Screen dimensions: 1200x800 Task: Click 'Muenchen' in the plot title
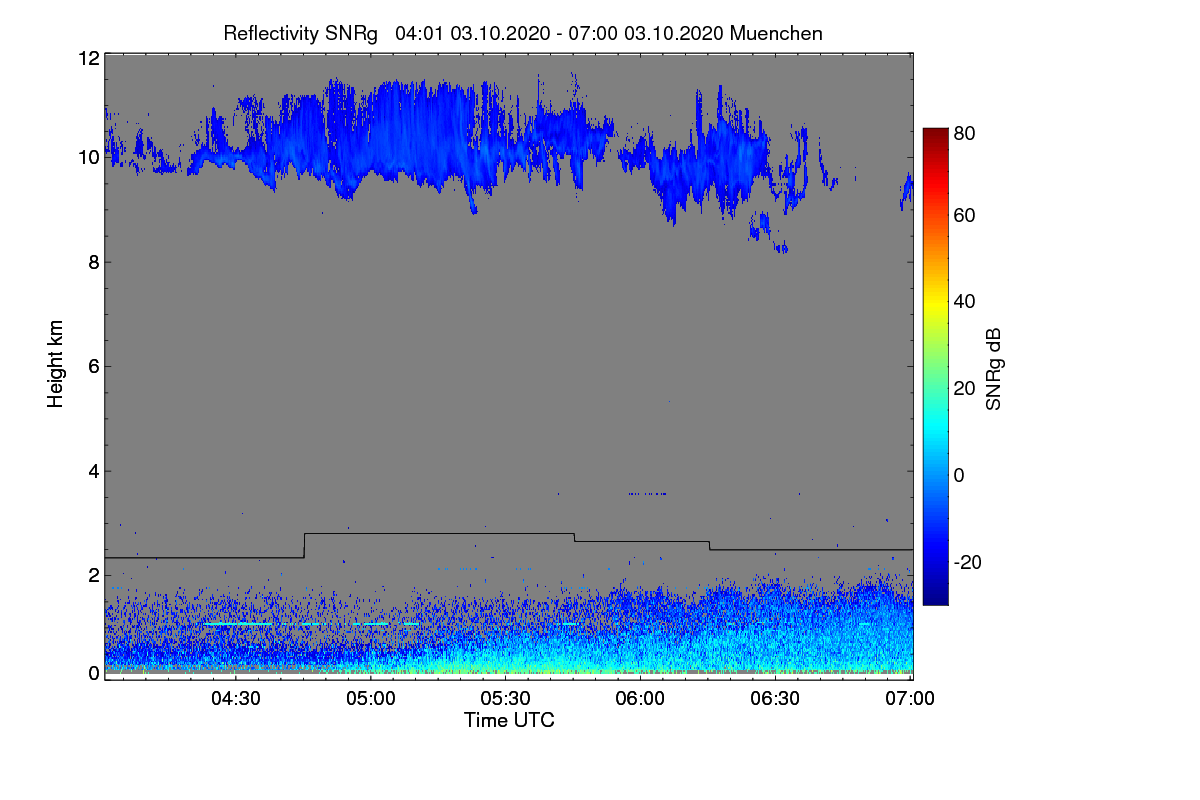777,33
